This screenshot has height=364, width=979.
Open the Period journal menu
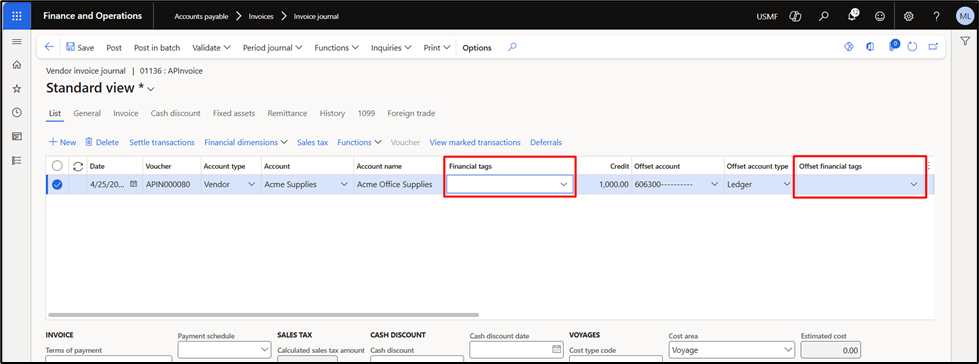273,47
